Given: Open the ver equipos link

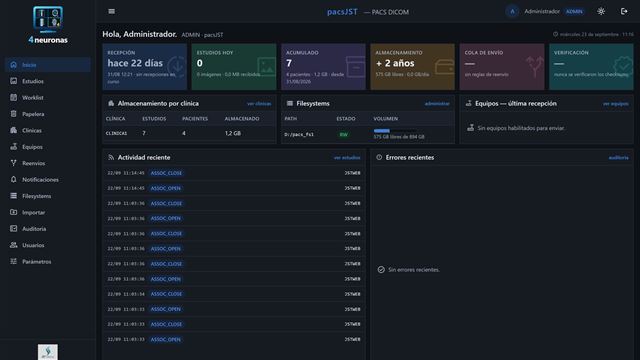Looking at the screenshot, I should point(616,104).
